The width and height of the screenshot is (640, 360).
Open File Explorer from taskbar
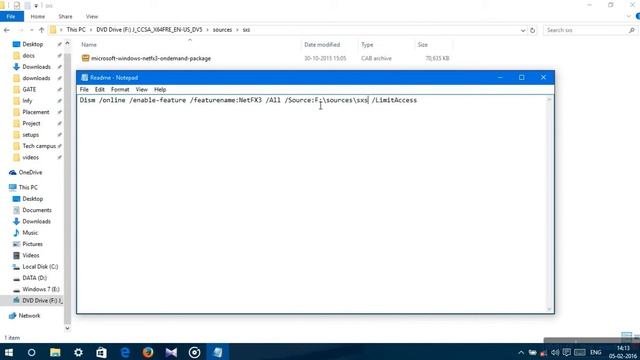tap(55, 352)
